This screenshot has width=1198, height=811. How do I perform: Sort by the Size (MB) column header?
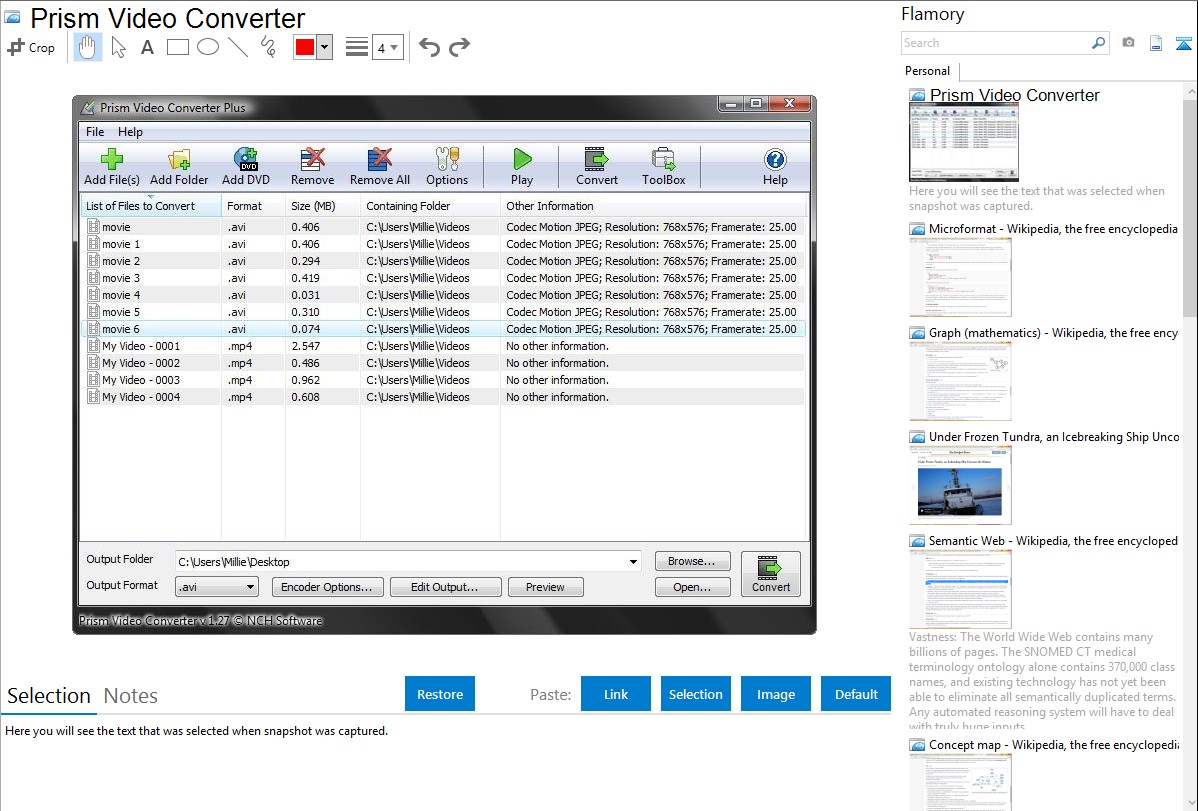pos(322,206)
